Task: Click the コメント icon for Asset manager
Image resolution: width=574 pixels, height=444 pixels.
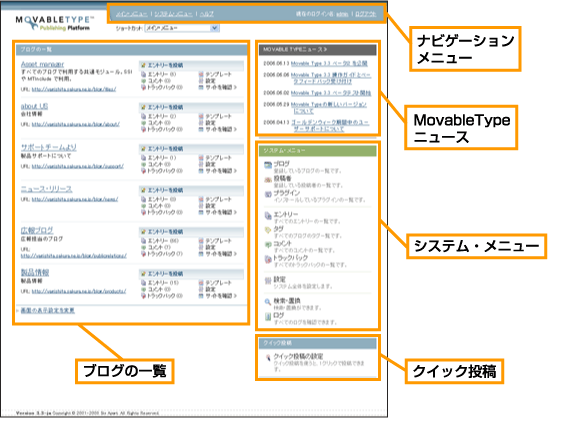Action: tap(144, 81)
